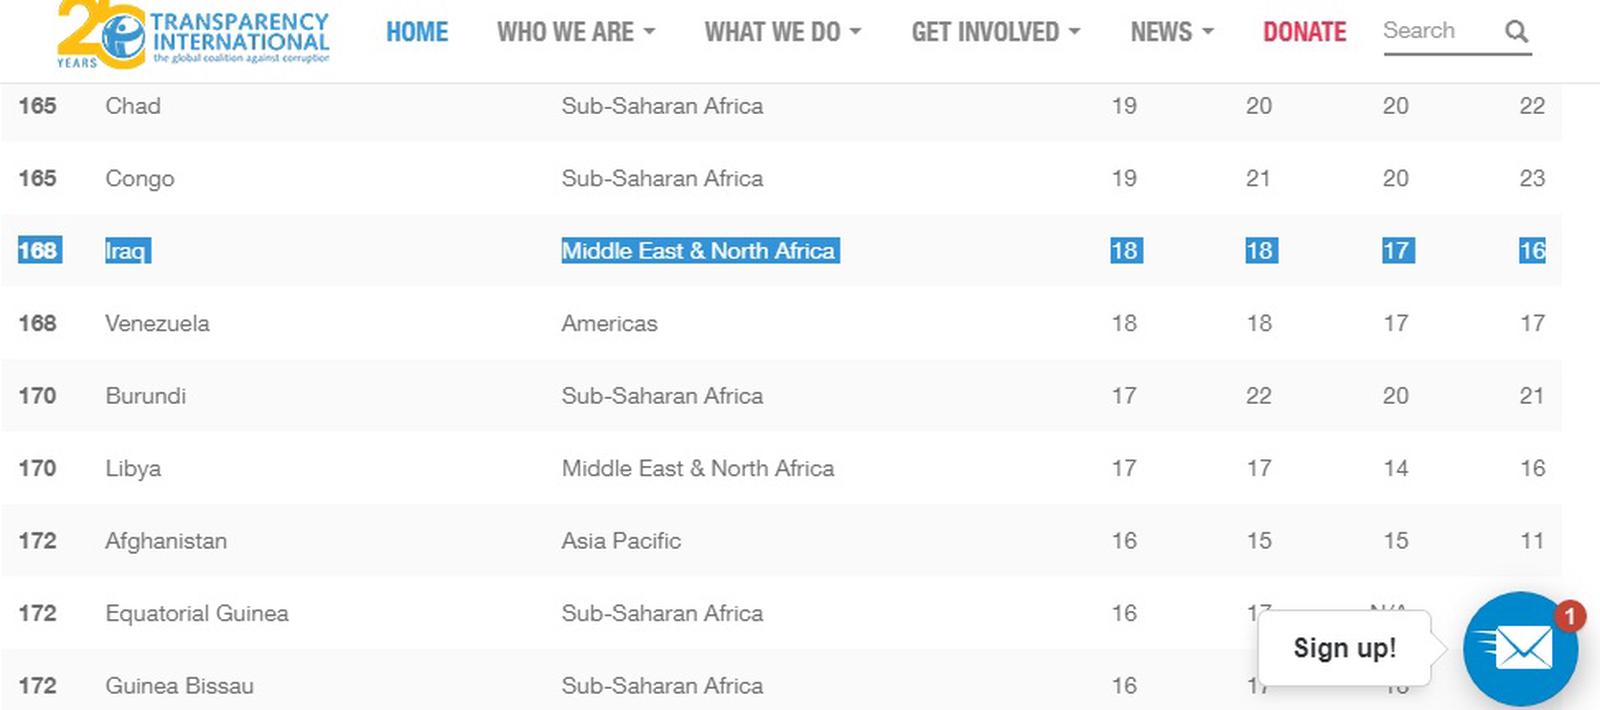Click the search magnifier icon
Viewport: 1600px width, 710px height.
click(1516, 32)
